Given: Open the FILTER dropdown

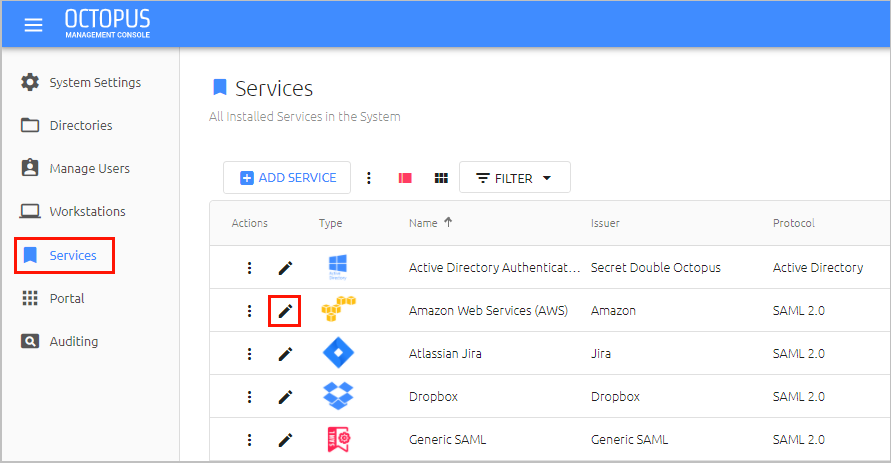Looking at the screenshot, I should coord(514,178).
